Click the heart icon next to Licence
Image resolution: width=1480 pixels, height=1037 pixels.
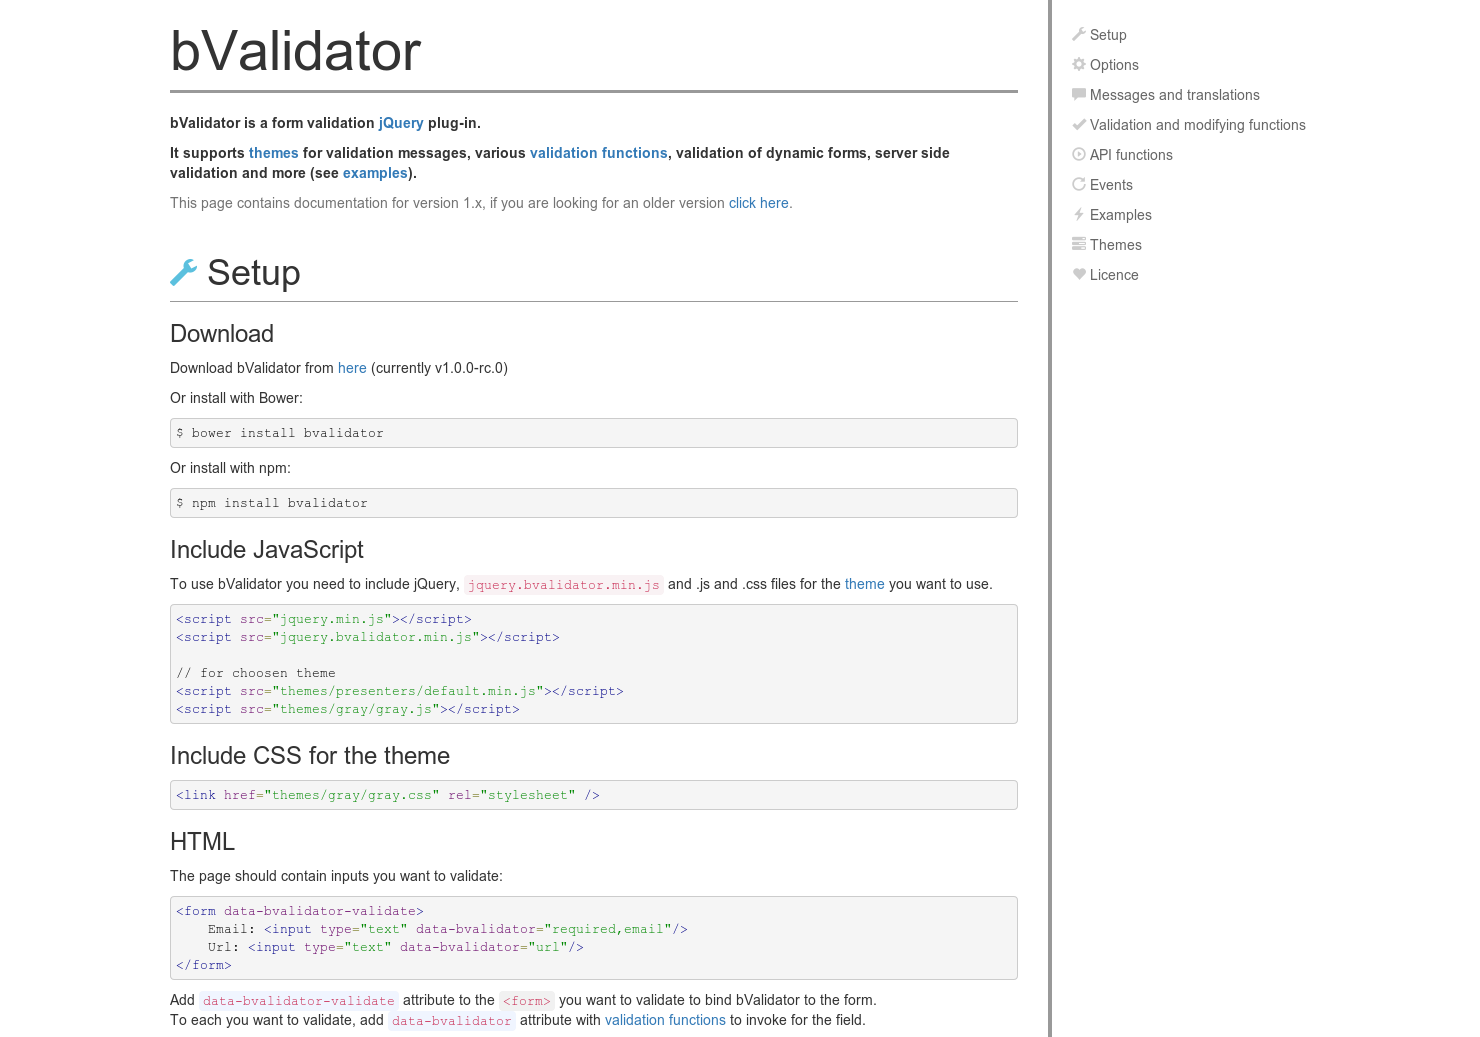[x=1079, y=274]
